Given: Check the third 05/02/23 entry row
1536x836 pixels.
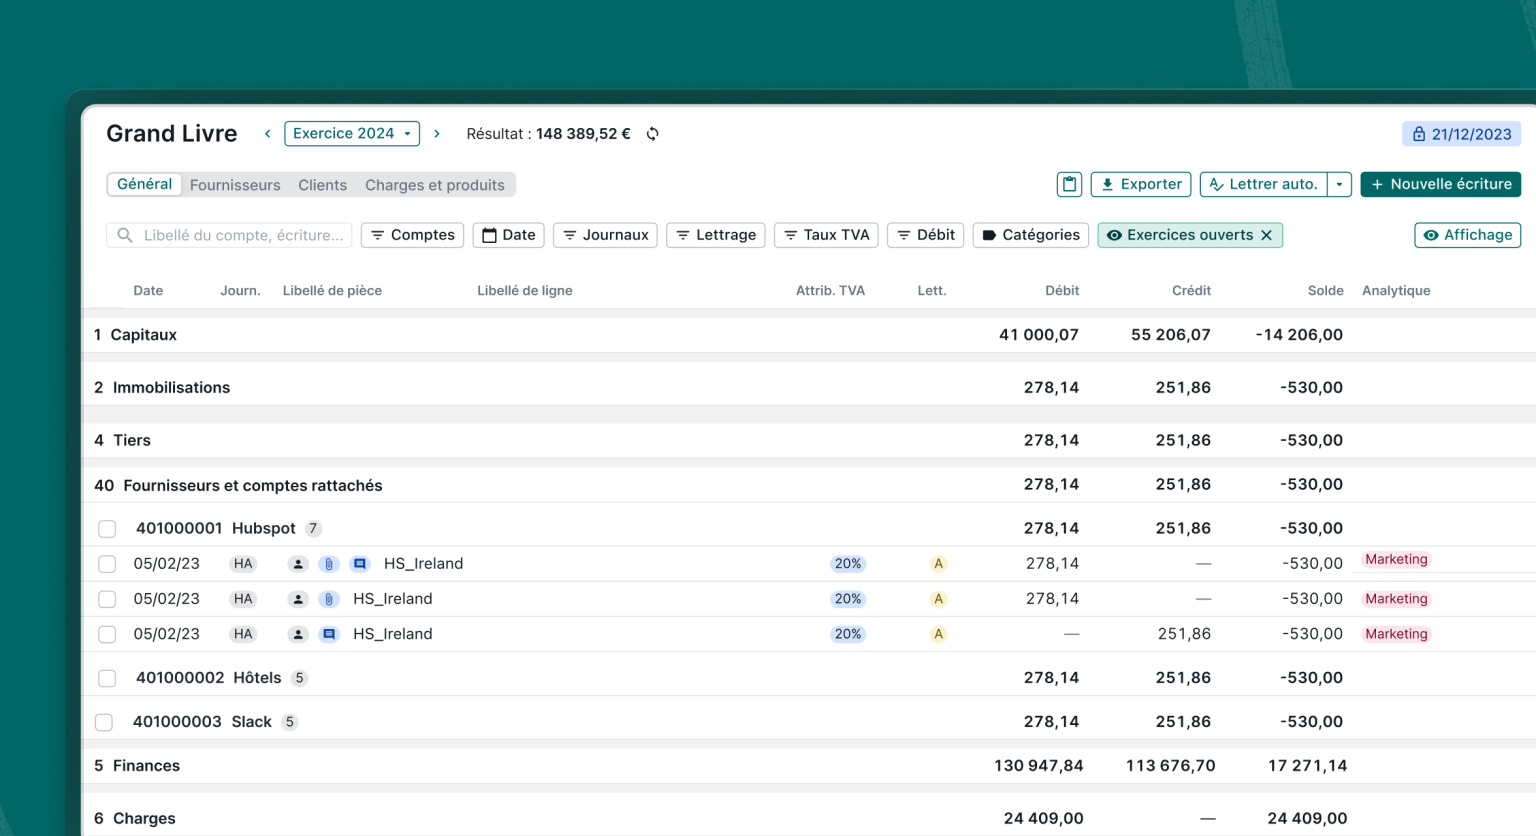Looking at the screenshot, I should [107, 634].
